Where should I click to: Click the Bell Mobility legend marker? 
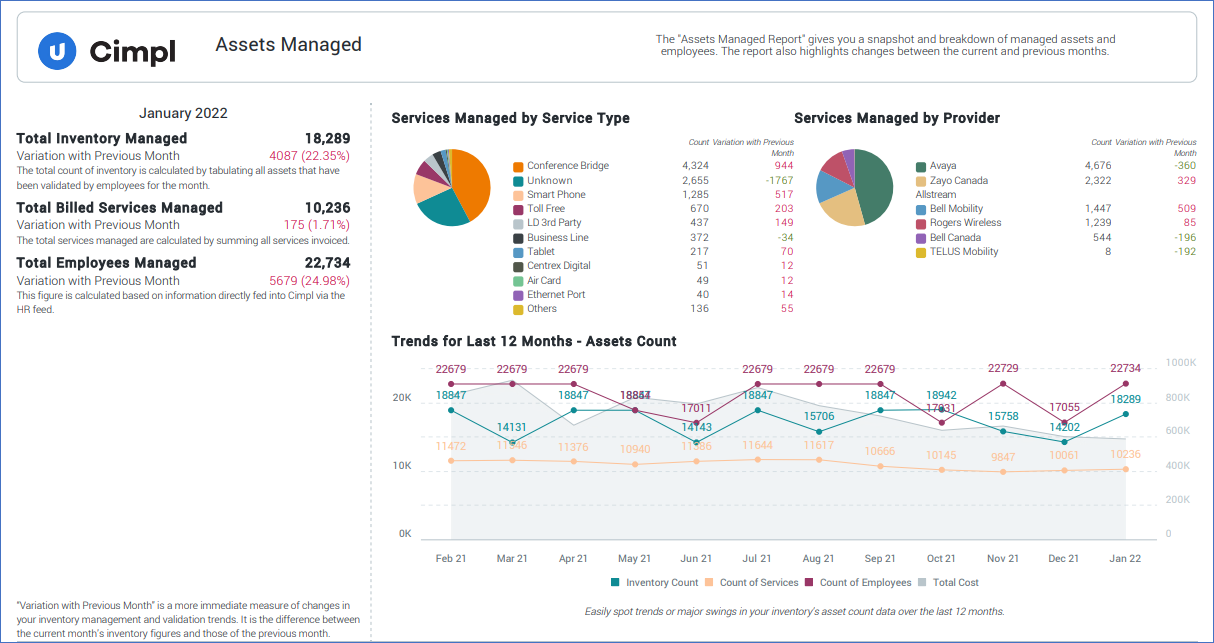pyautogui.click(x=921, y=208)
